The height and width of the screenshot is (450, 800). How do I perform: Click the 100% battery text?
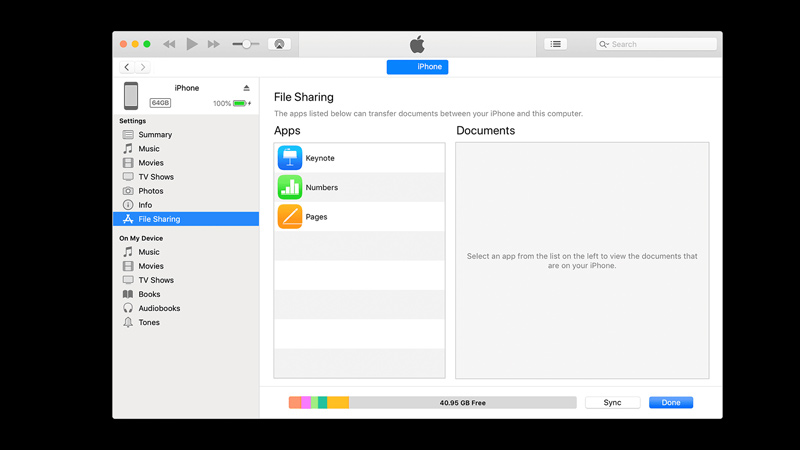222,104
